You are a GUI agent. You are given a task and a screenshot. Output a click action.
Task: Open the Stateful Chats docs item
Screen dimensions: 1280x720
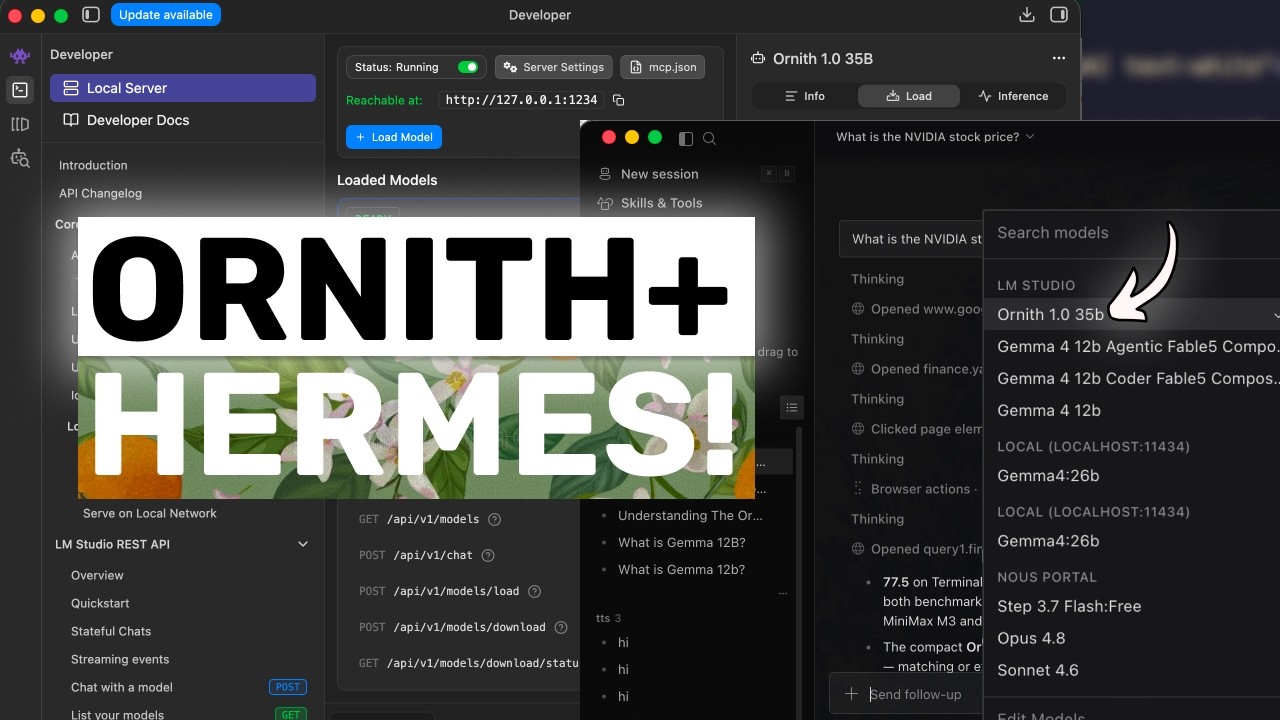[111, 631]
